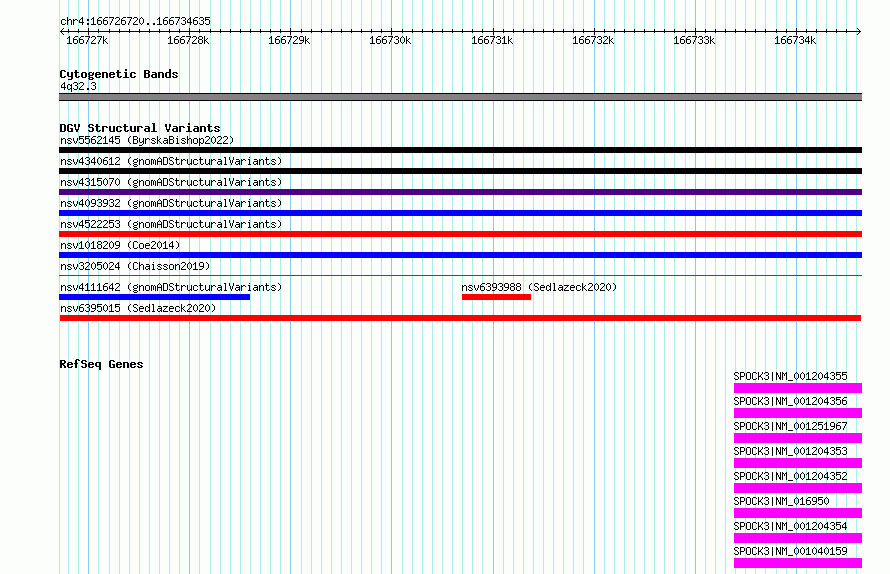Select magenta bar under SPOCK3|NM_001204356
The width and height of the screenshot is (890, 574).
click(798, 413)
